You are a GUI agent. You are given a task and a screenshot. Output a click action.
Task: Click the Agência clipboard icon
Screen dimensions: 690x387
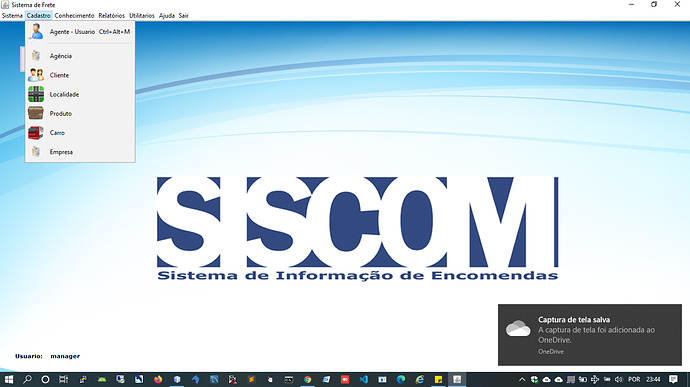pyautogui.click(x=36, y=56)
